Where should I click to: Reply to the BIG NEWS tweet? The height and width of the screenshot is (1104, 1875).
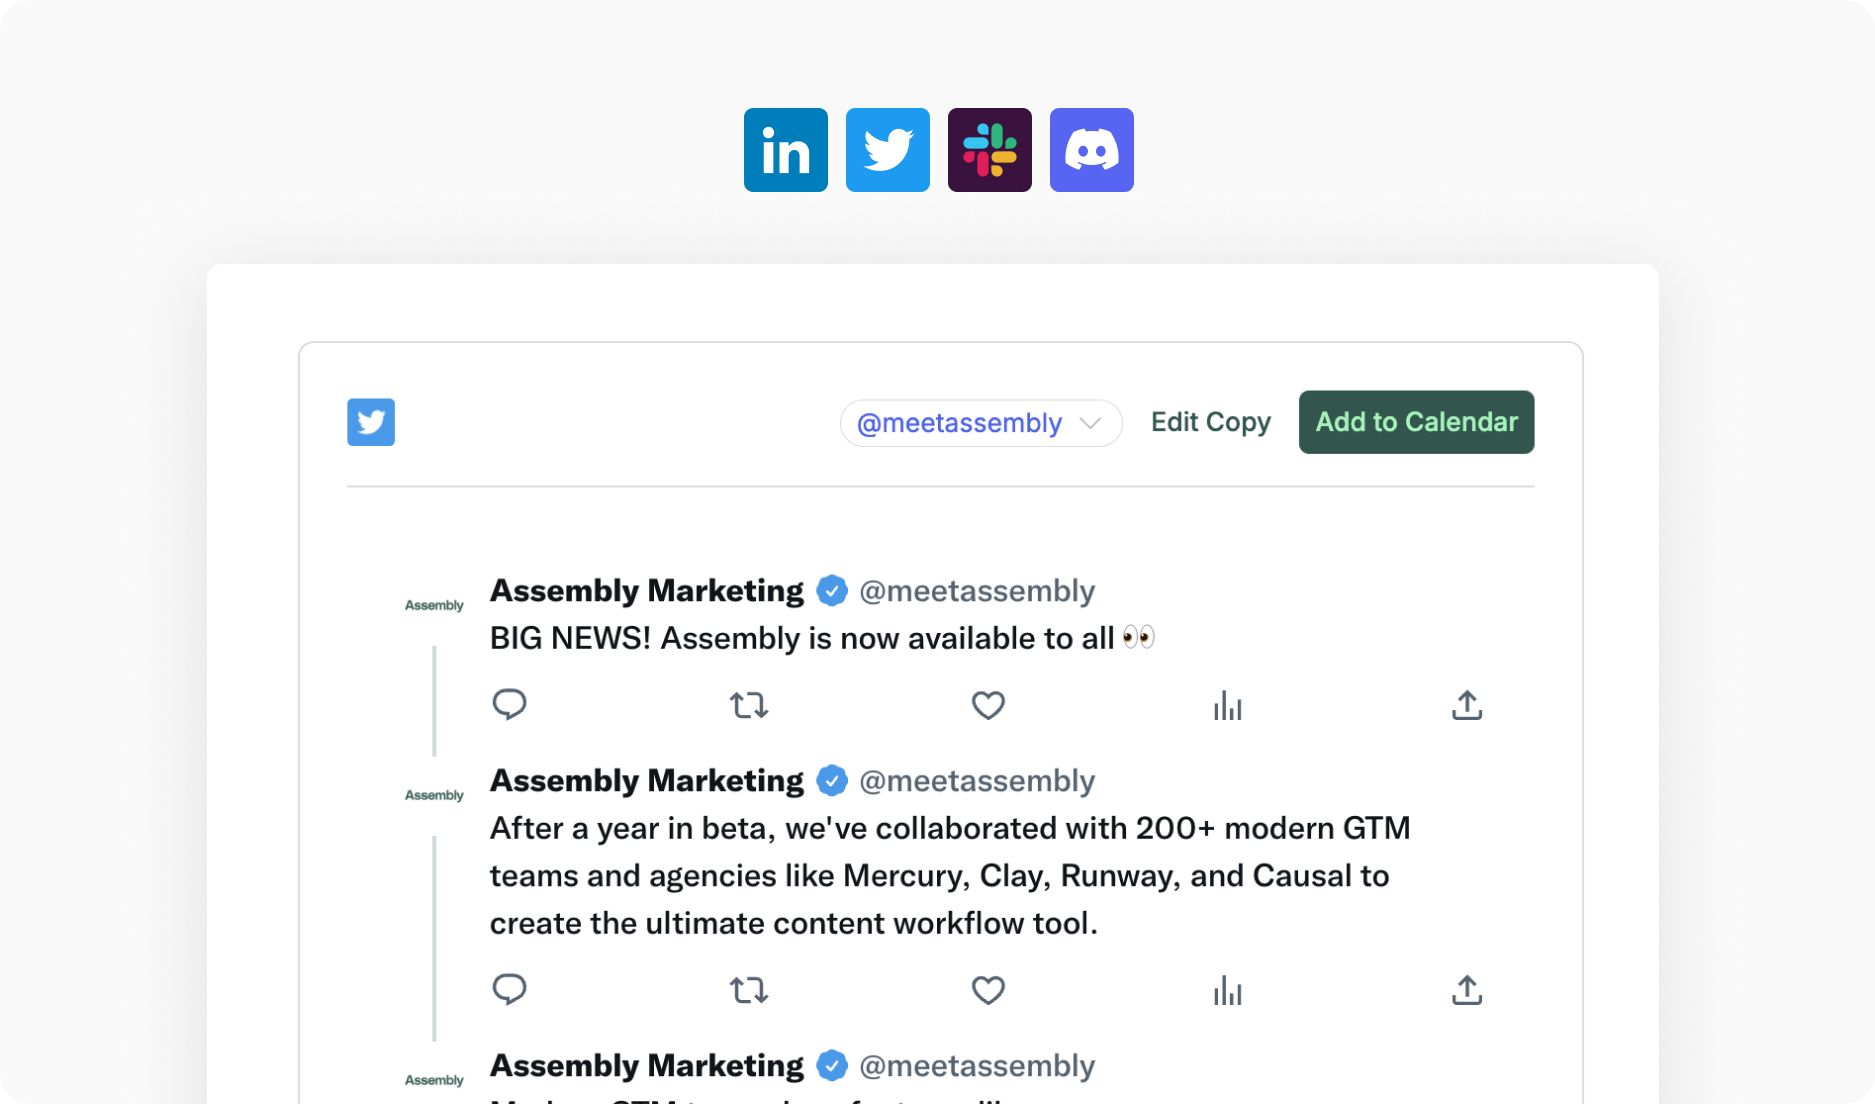(509, 705)
